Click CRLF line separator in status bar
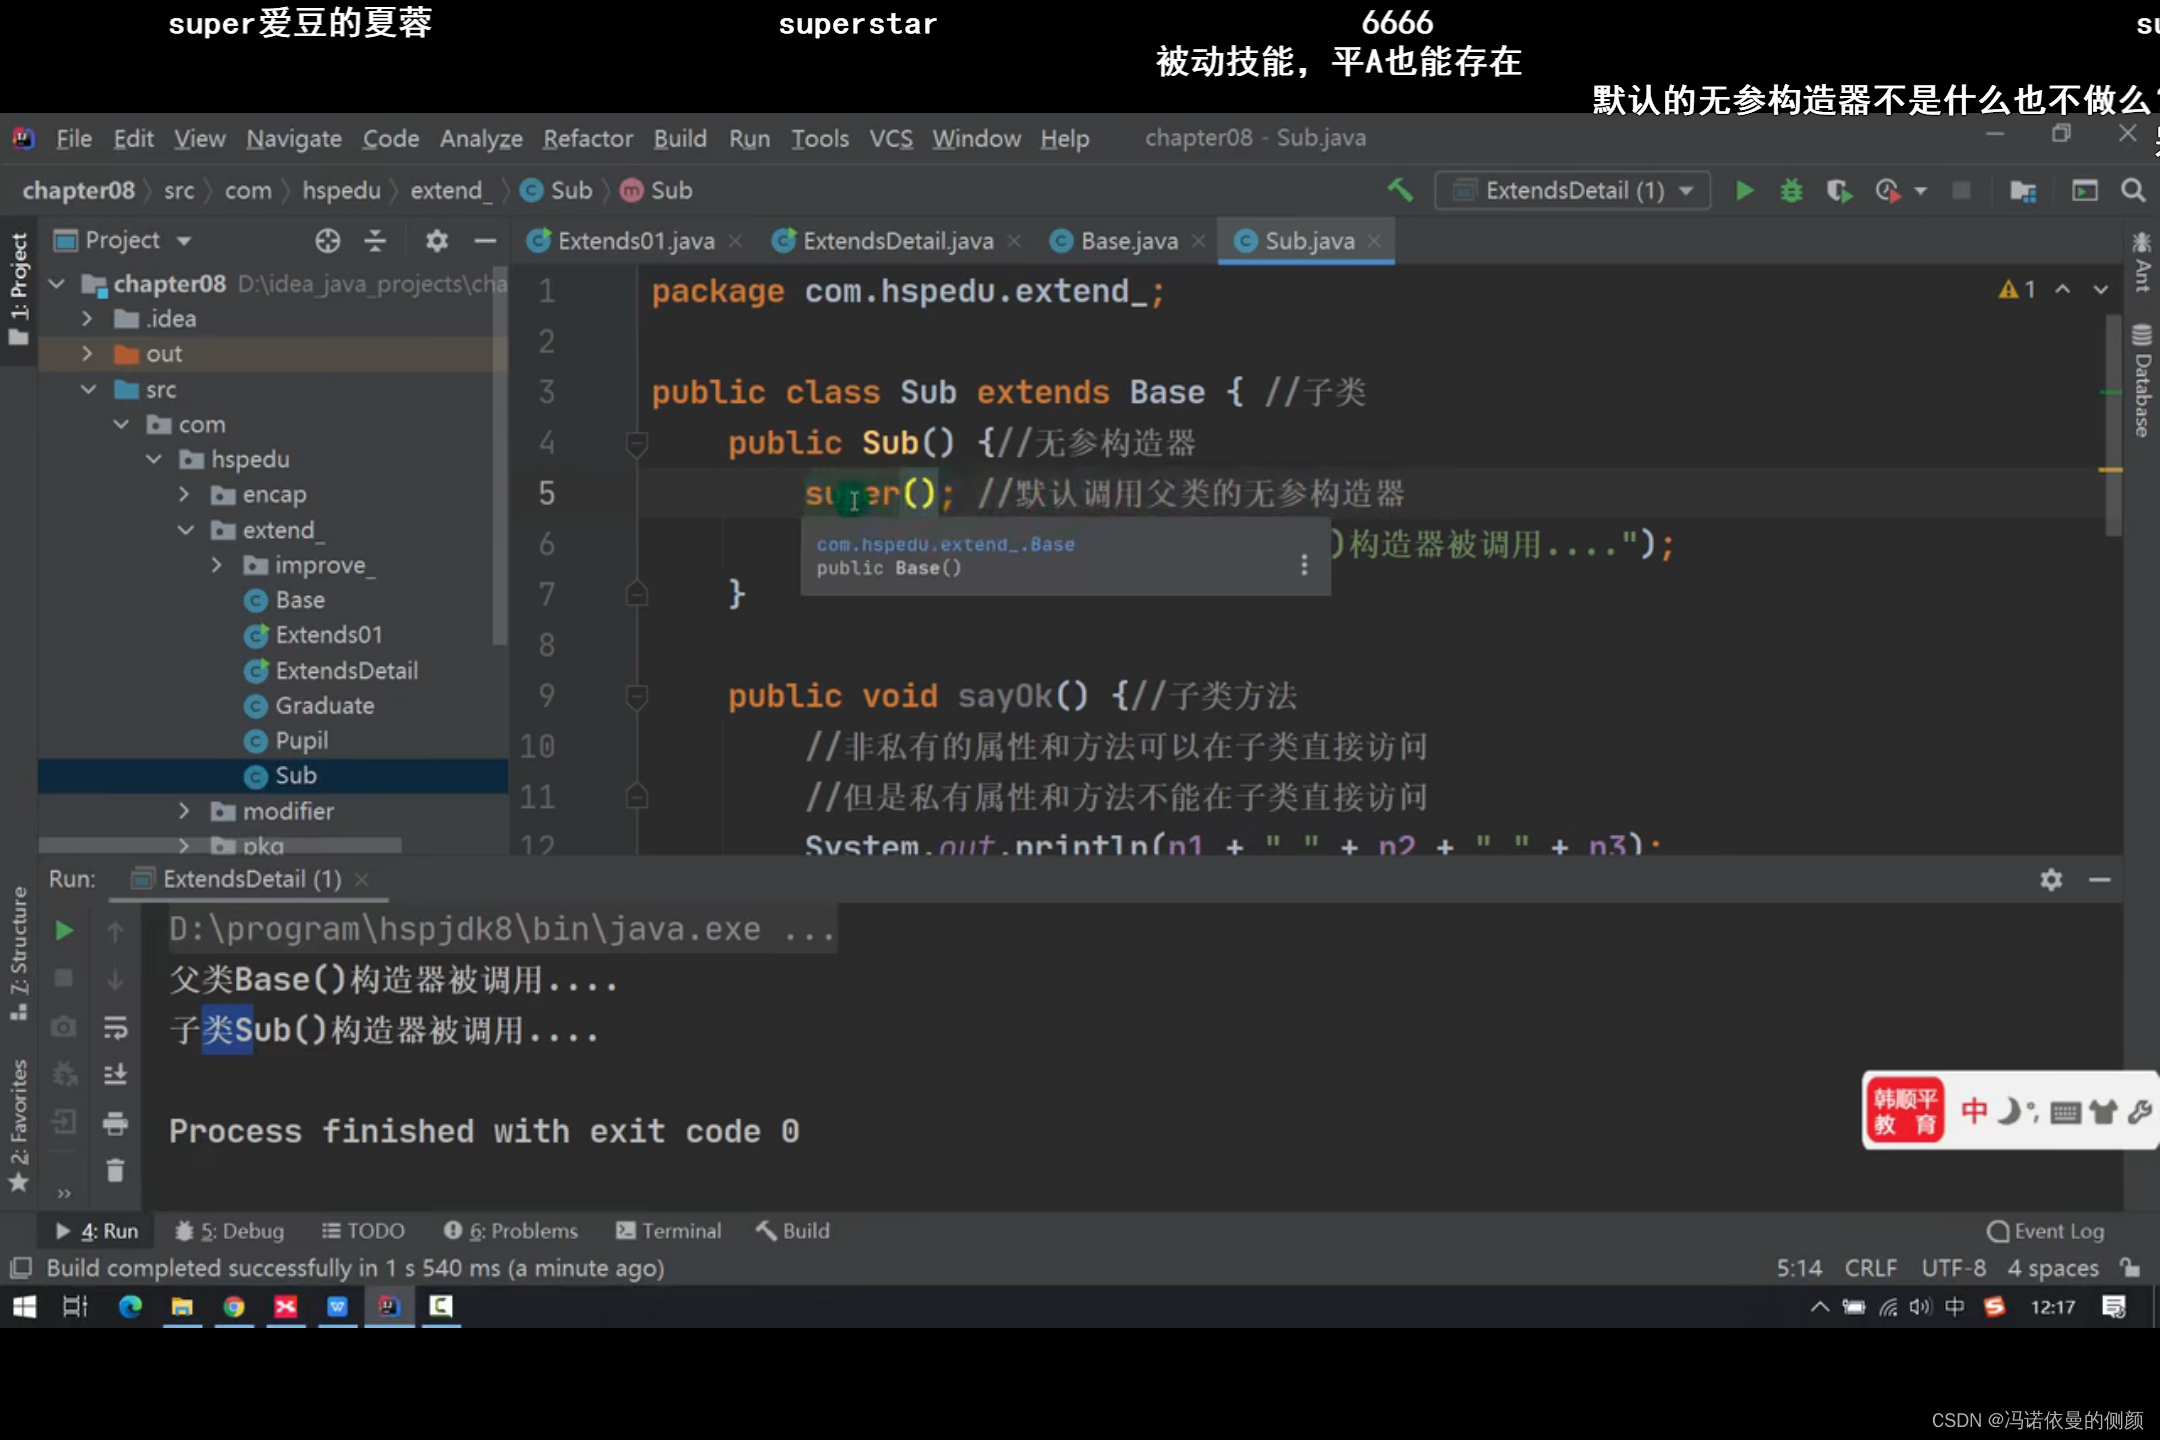Viewport: 2160px width, 1440px height. [1870, 1268]
